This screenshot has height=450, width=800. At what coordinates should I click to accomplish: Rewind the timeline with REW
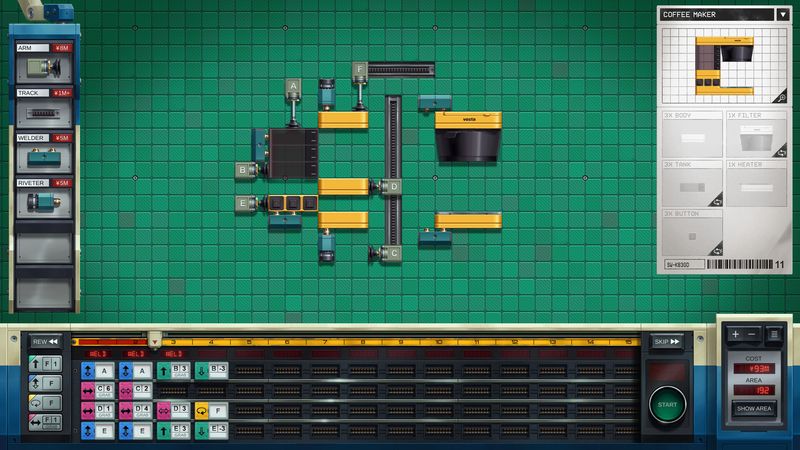coord(43,341)
